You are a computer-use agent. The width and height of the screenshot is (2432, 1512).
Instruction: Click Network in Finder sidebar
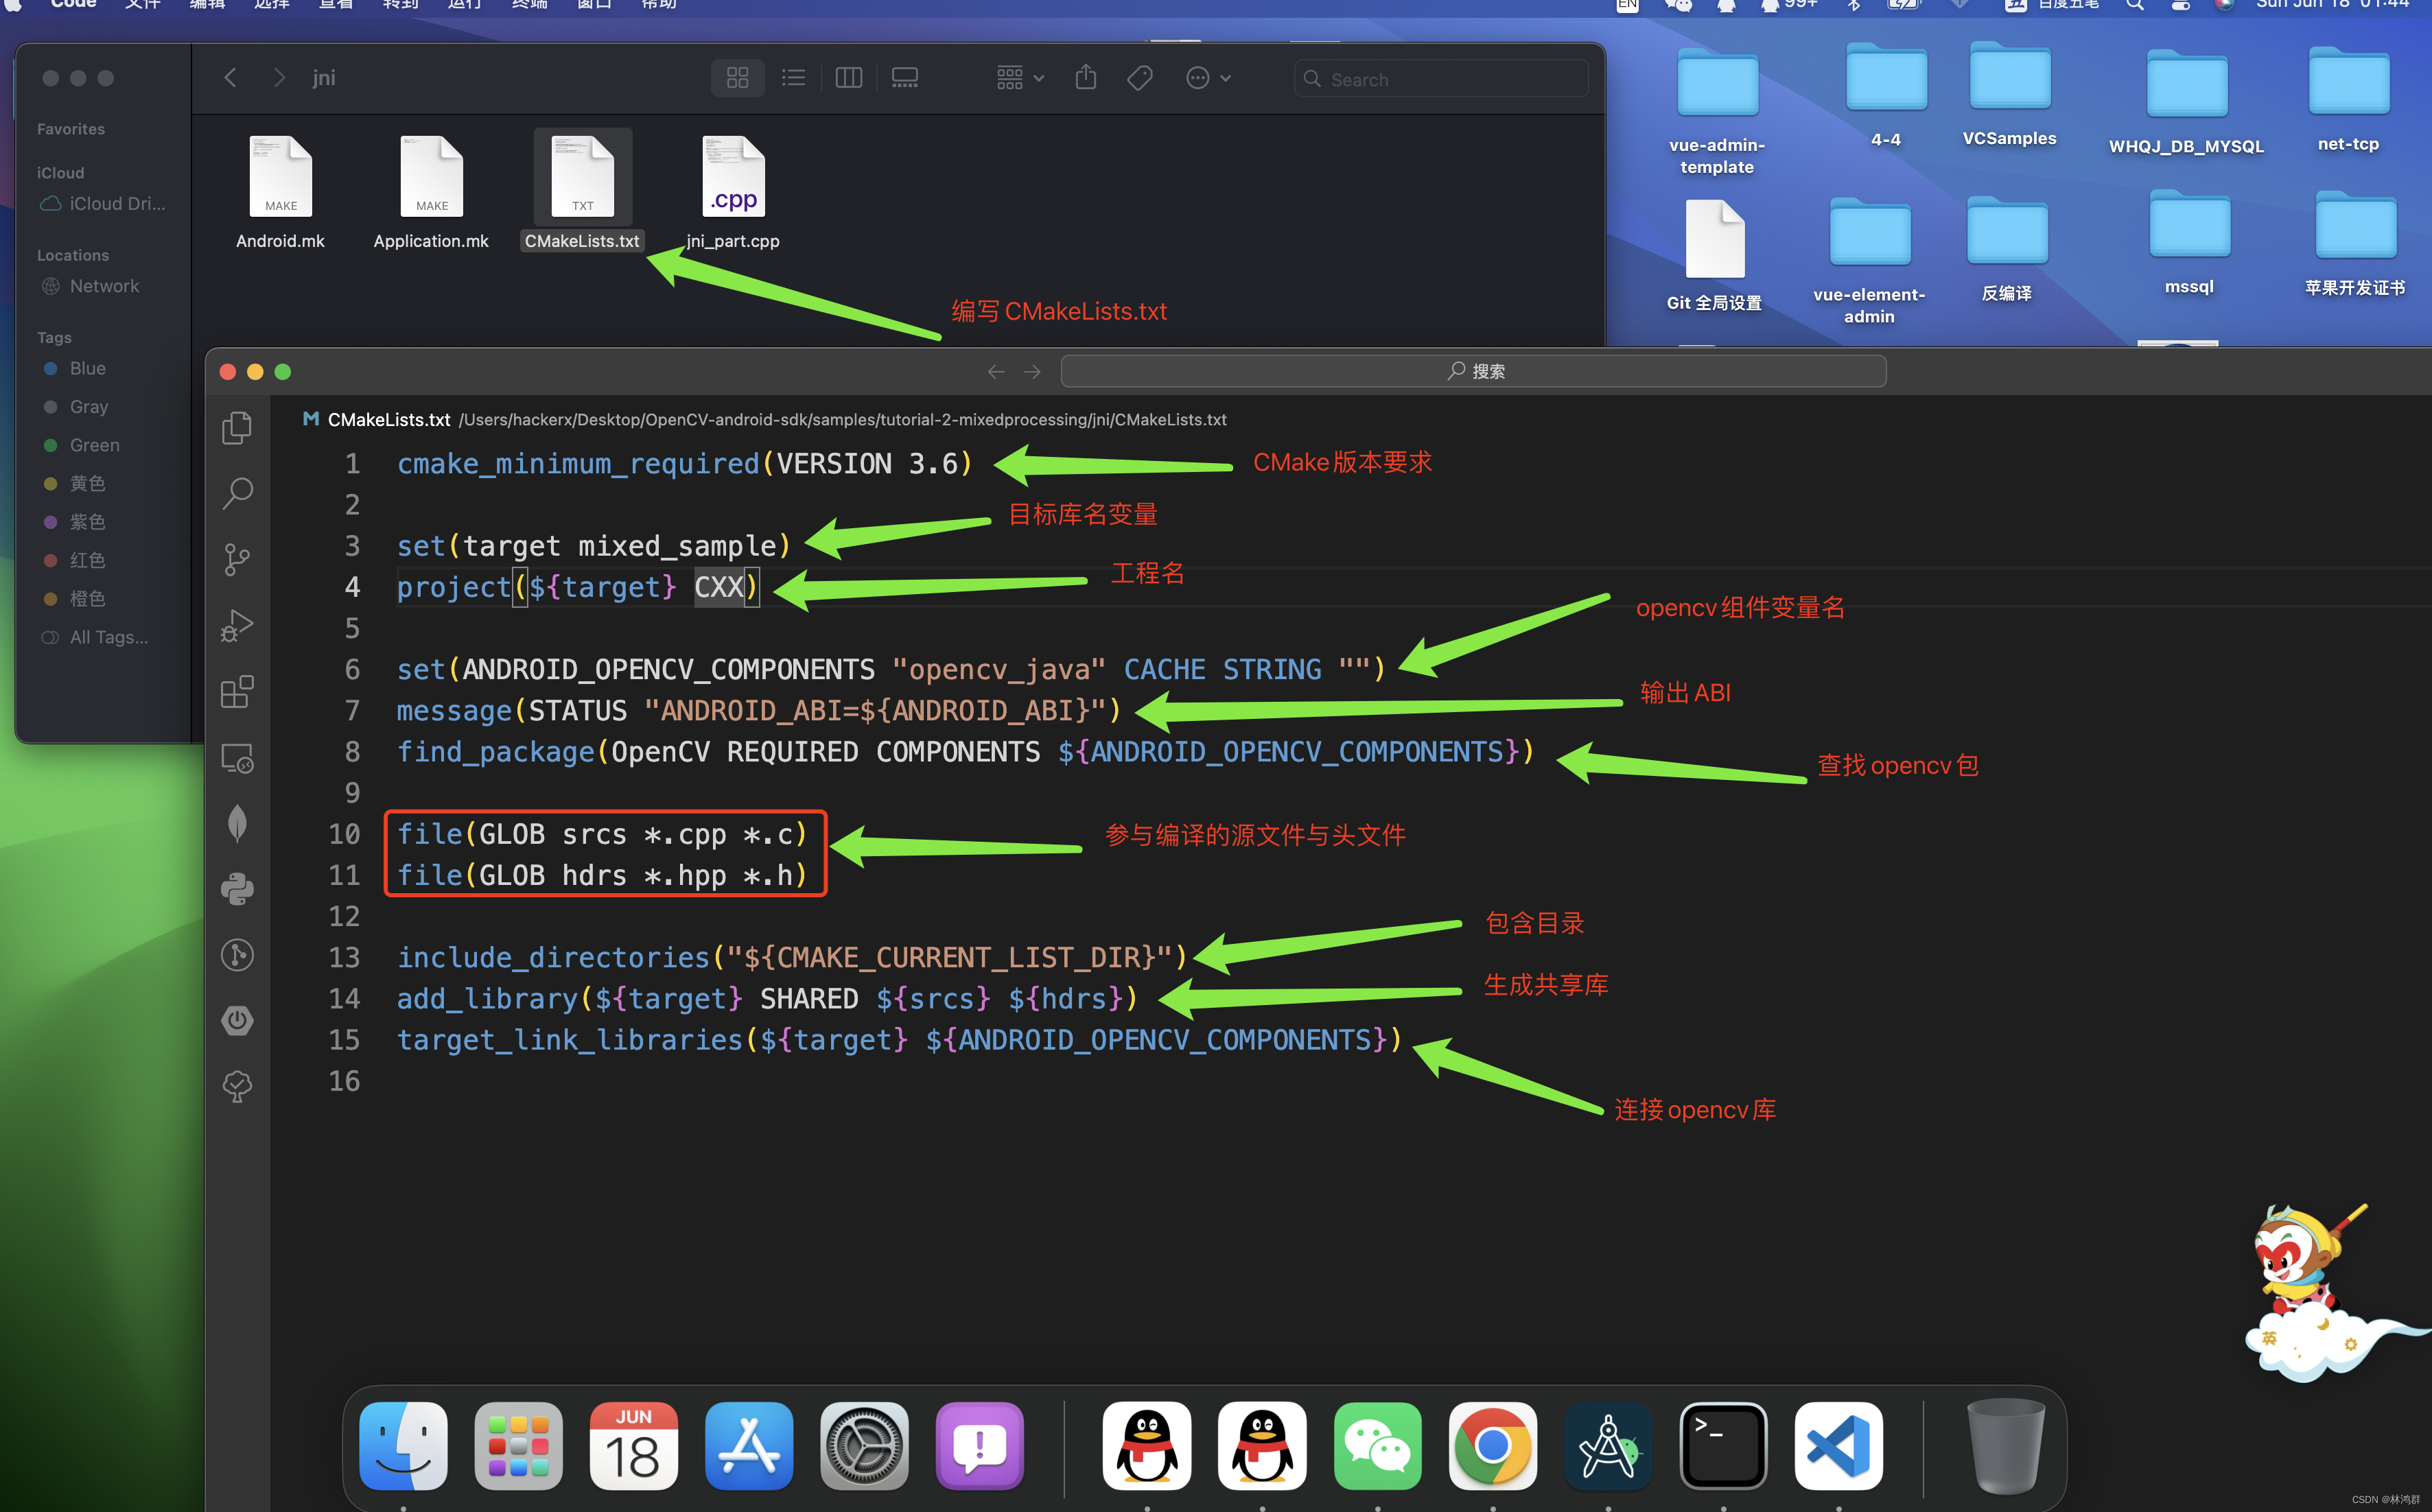104,286
